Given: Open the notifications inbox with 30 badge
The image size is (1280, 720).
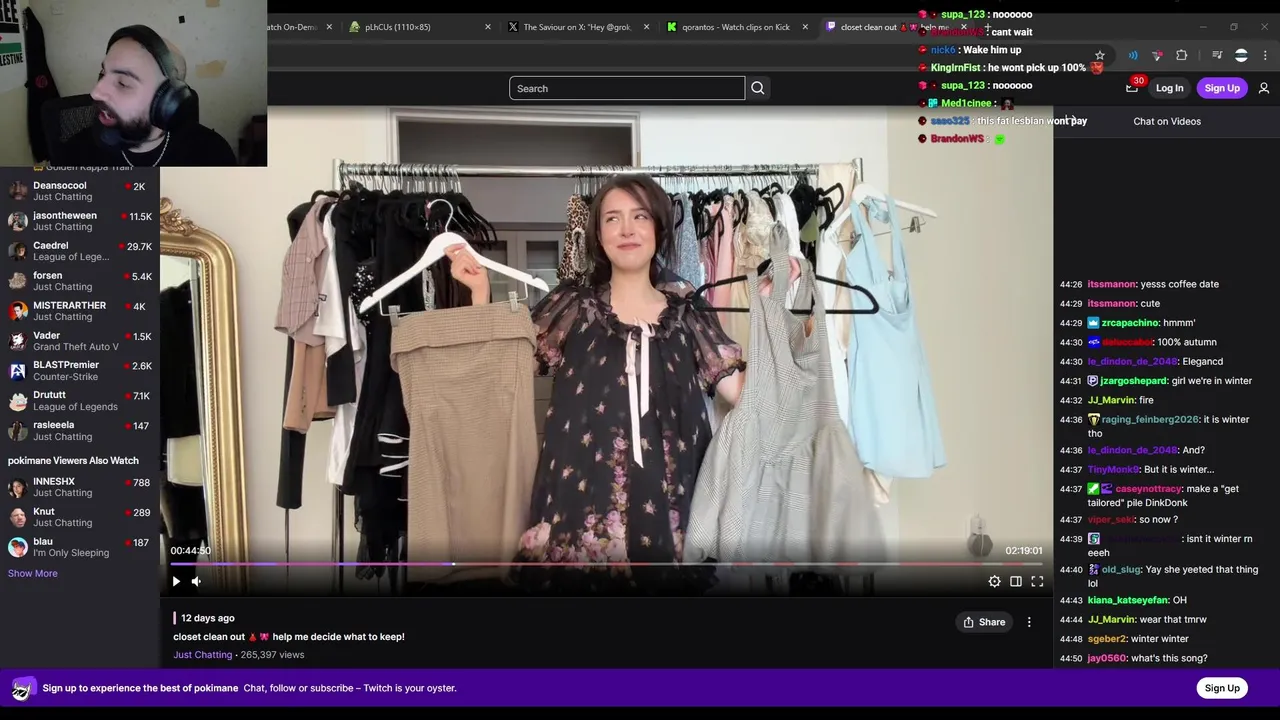Looking at the screenshot, I should [1132, 88].
